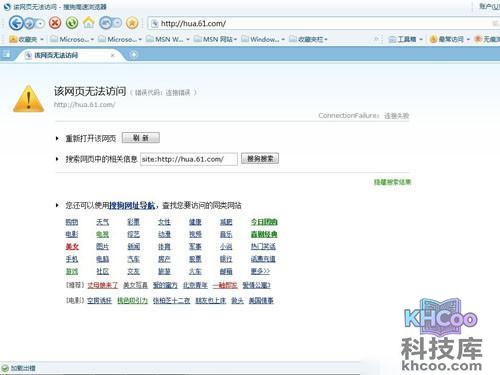Open the 小说 novels link
This screenshot has height=375, width=500.
coord(226,247)
